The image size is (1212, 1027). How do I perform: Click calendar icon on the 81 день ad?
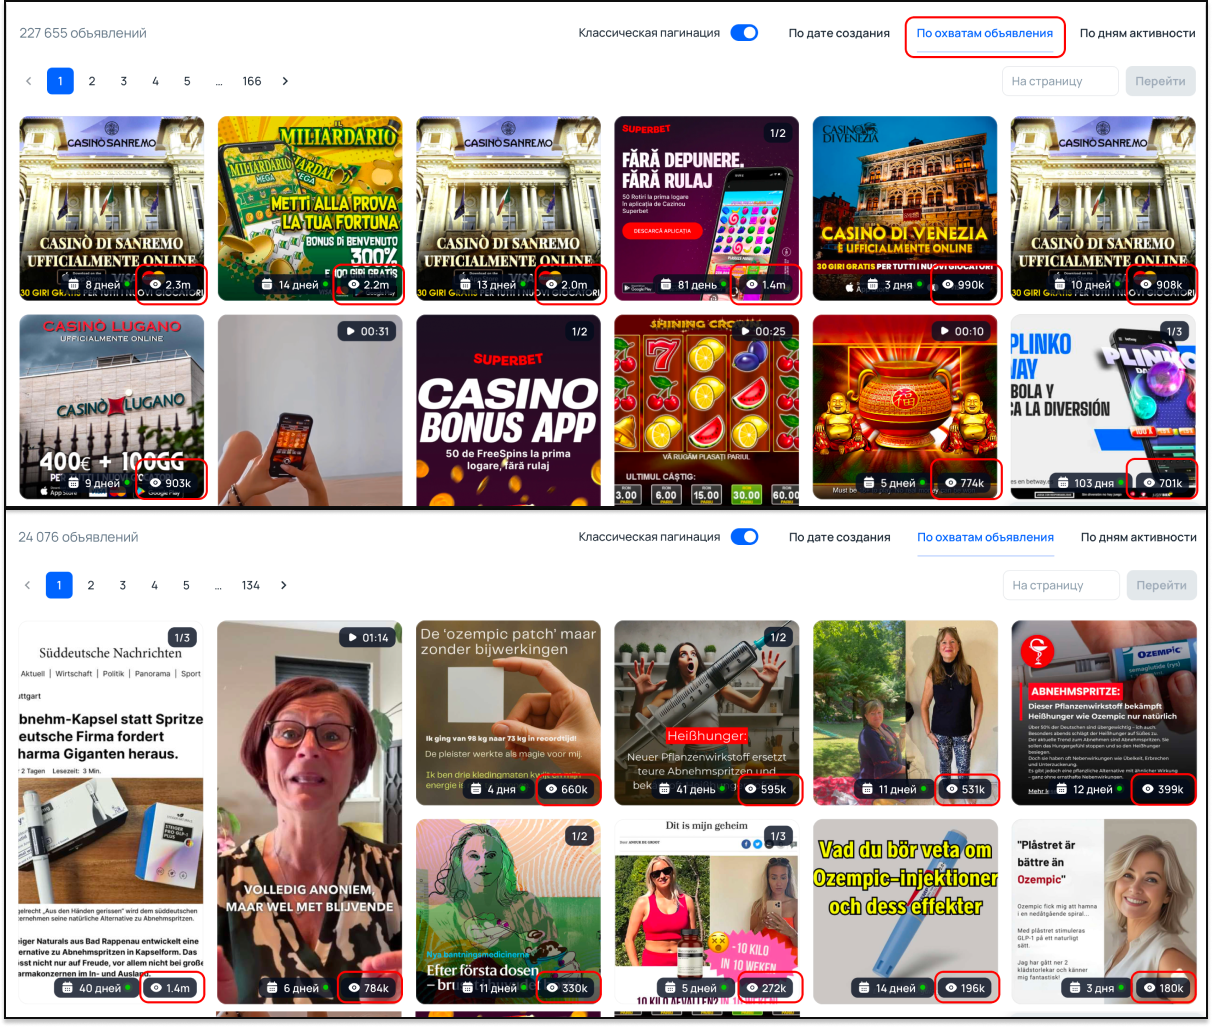pos(665,285)
